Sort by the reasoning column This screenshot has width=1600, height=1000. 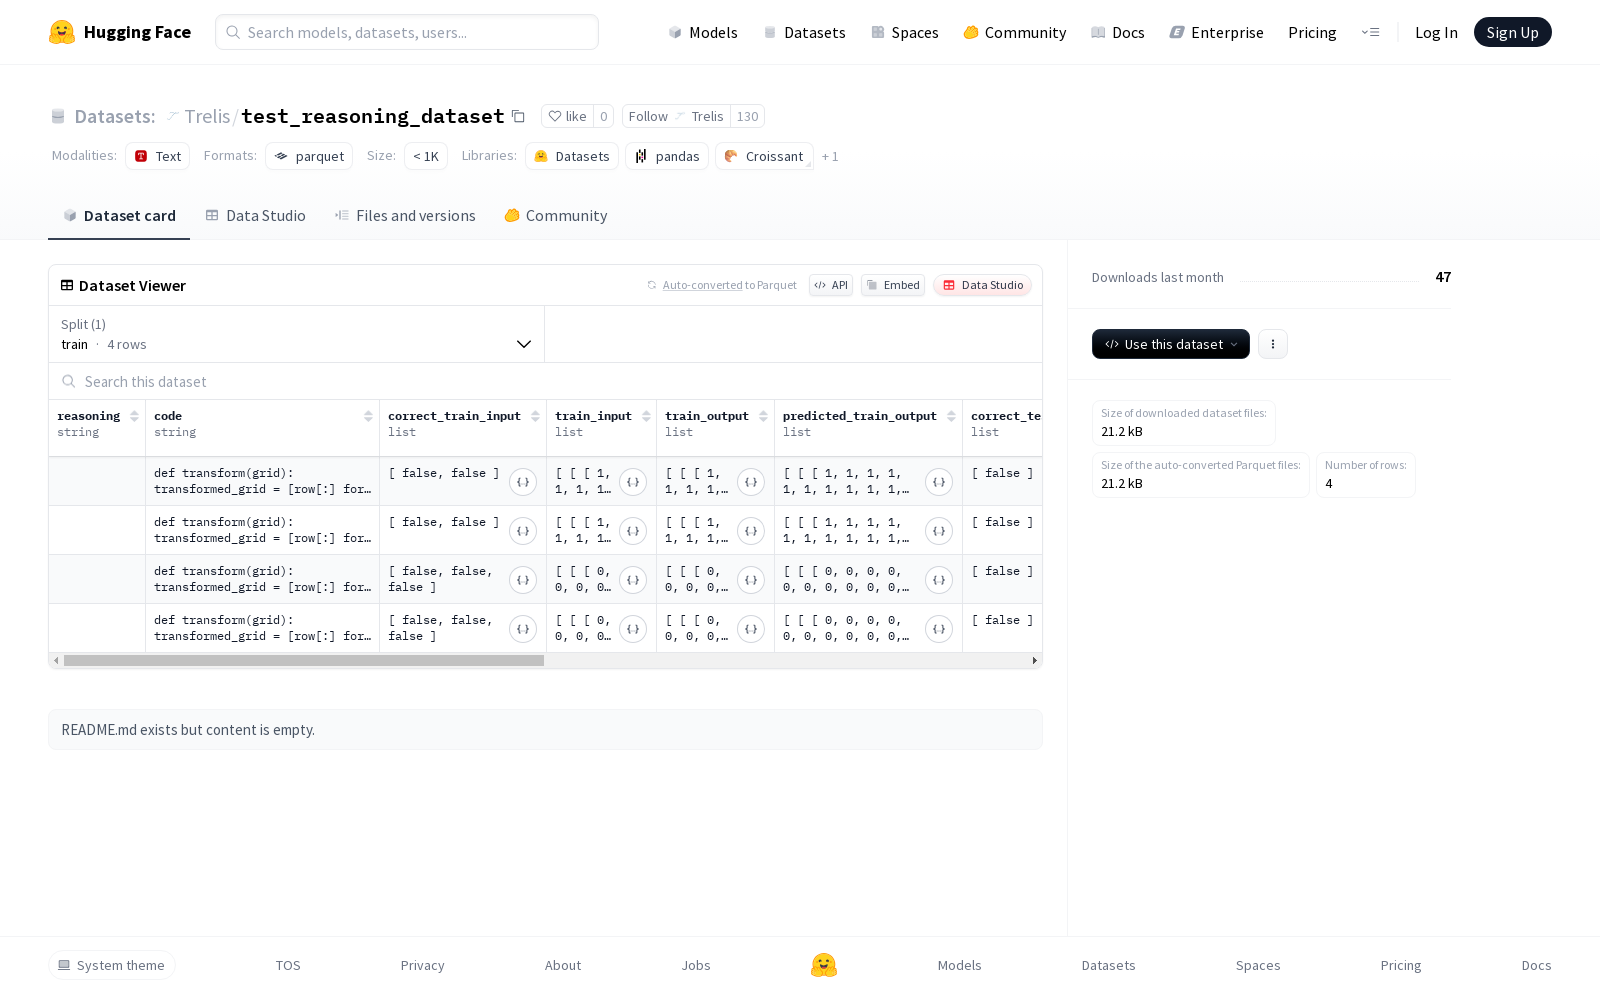click(135, 416)
